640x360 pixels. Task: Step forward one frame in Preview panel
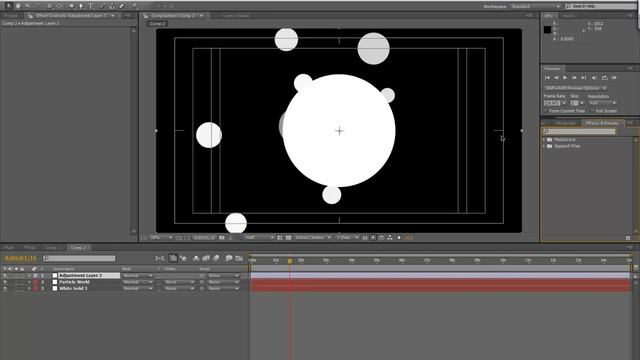tap(575, 78)
